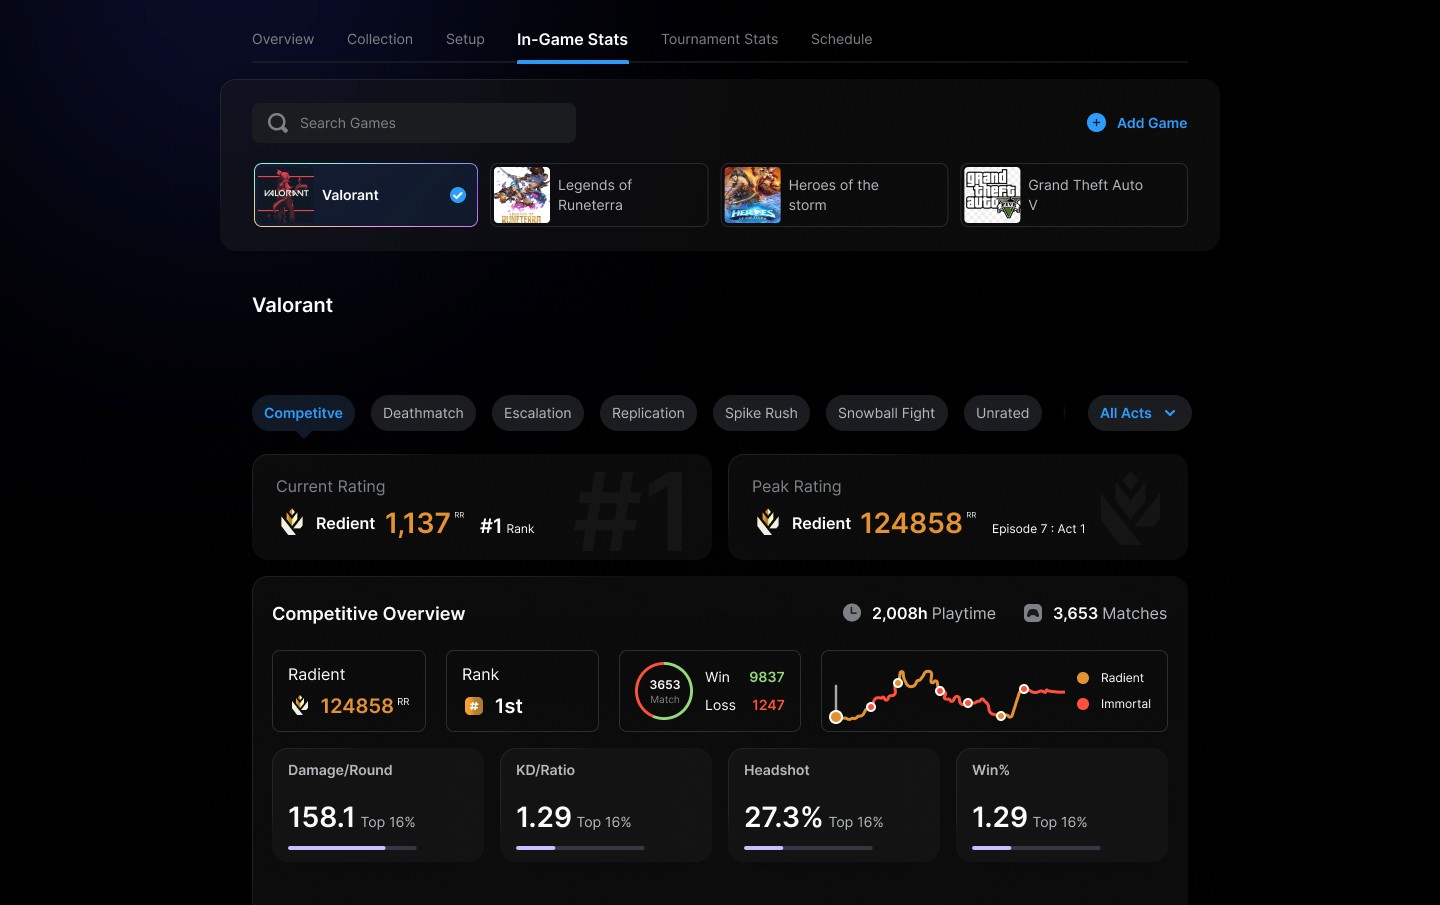This screenshot has width=1440, height=905.
Task: Click the Valorant game logo thumbnail
Action: coord(286,195)
